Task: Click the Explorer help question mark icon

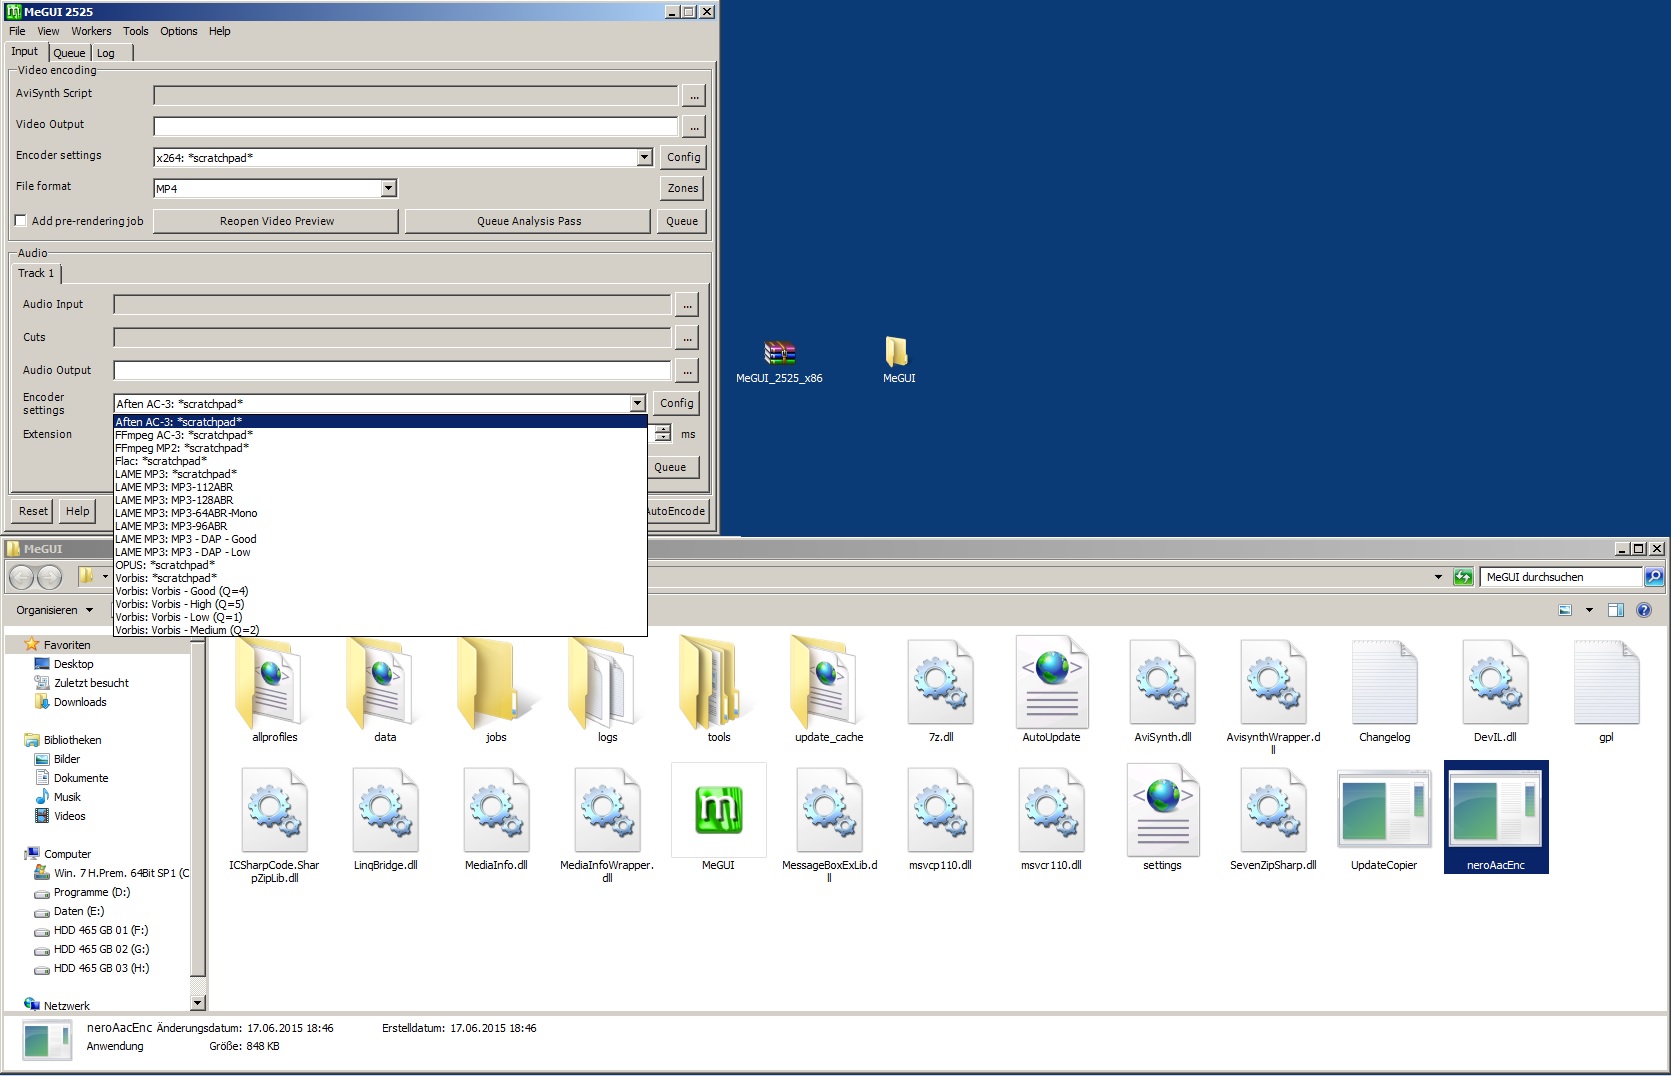Action: click(x=1643, y=610)
